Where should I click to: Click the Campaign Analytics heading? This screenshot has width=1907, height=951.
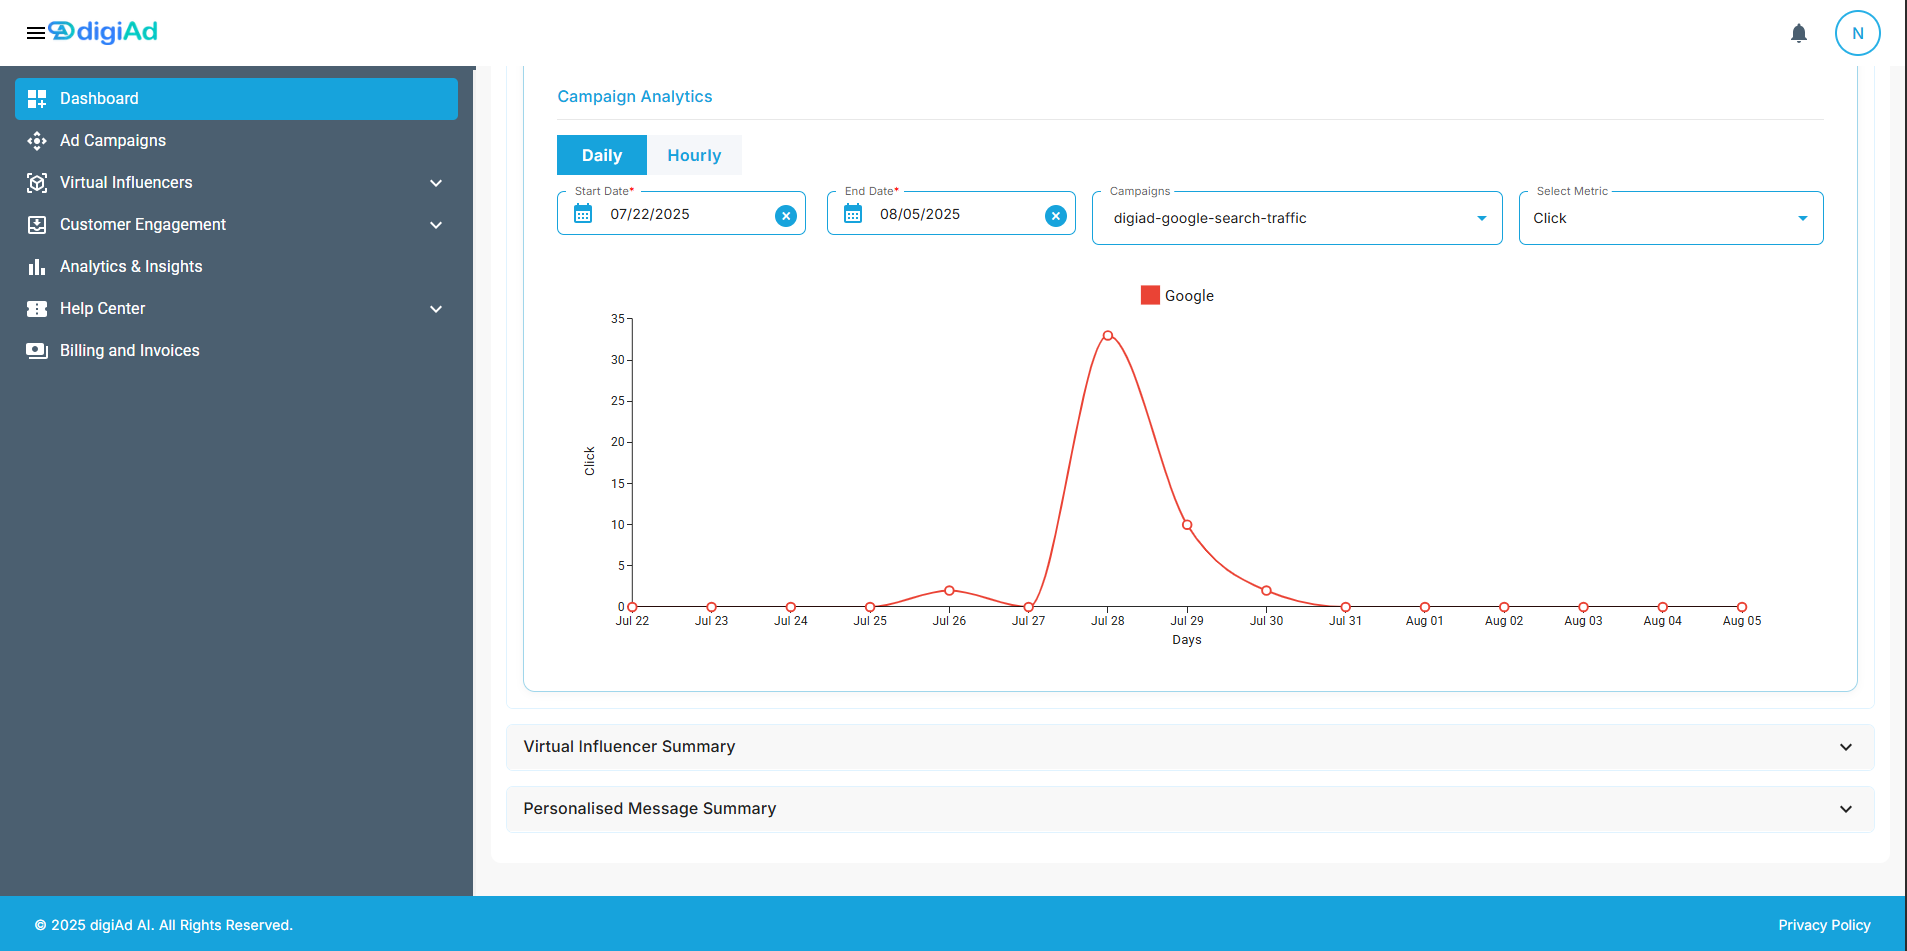tap(635, 97)
